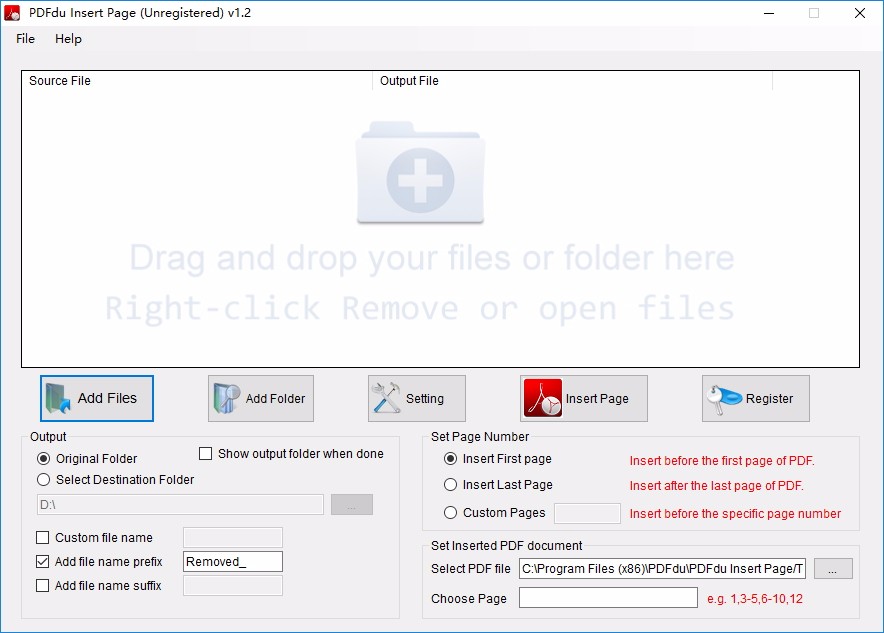This screenshot has width=884, height=633.
Task: Click the prefix field containing Removed_
Action: point(233,561)
